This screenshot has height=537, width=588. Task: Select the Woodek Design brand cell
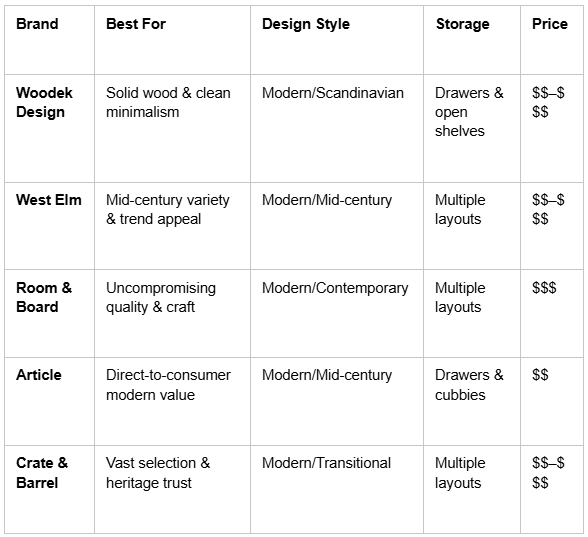[50, 128]
